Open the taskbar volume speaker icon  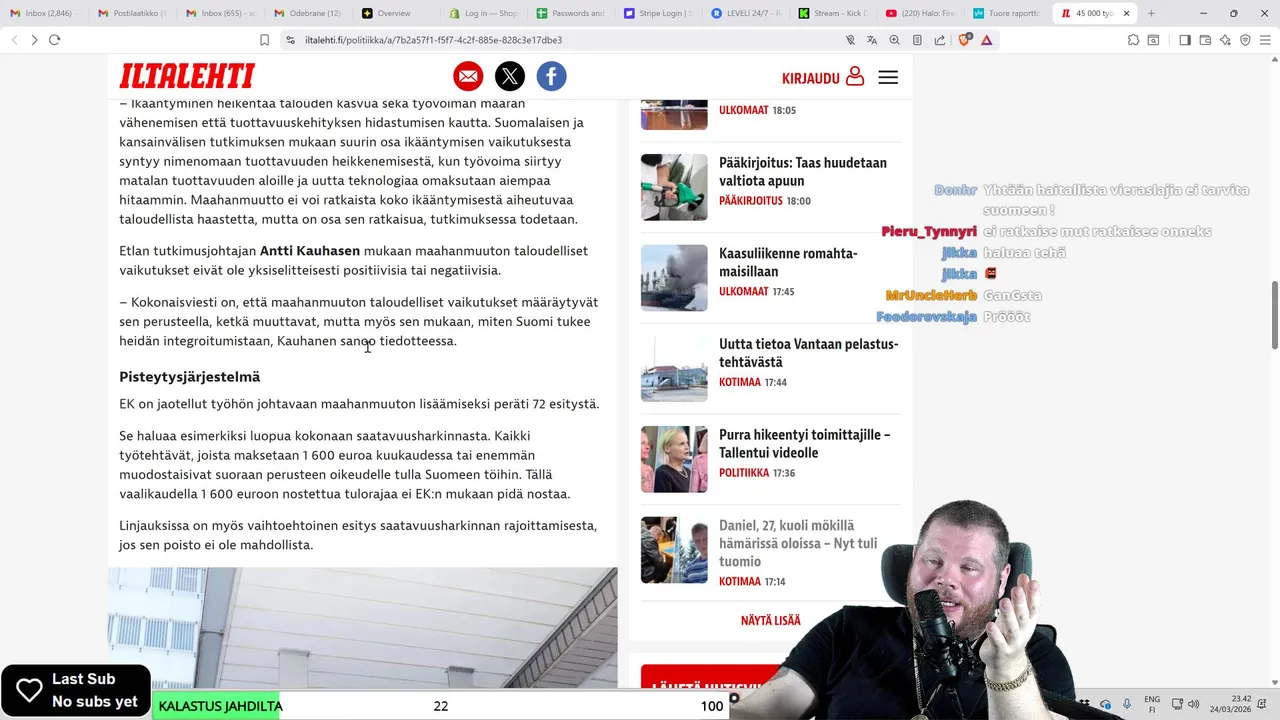coord(1194,704)
